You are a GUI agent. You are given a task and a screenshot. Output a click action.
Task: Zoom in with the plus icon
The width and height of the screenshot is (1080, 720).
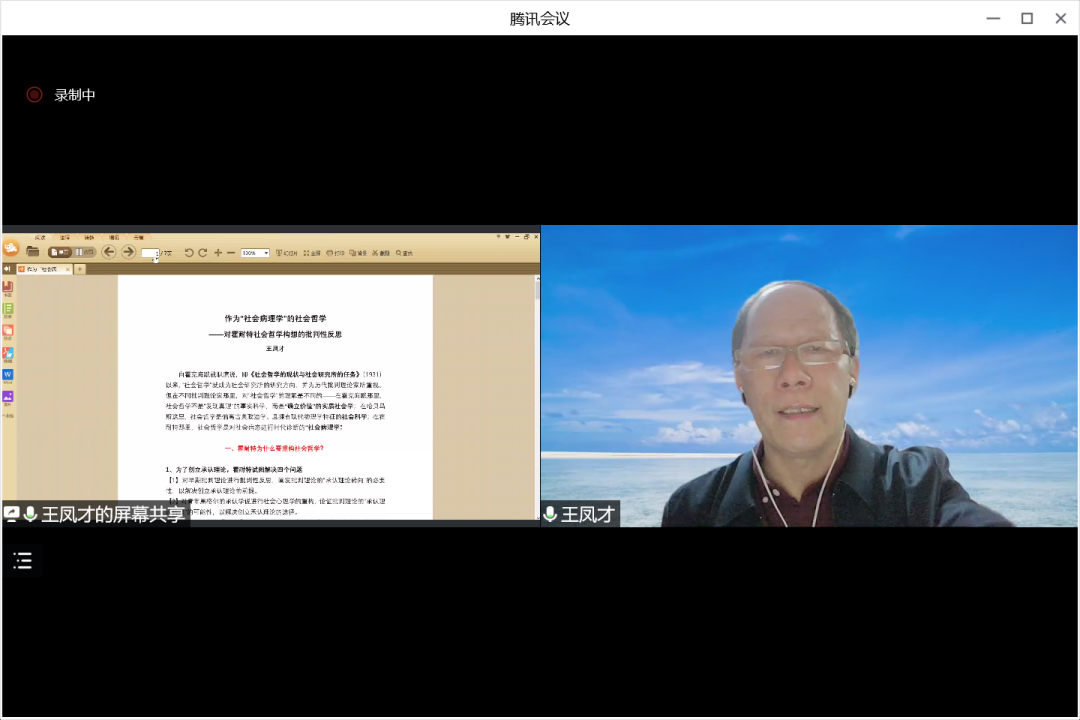click(x=218, y=253)
